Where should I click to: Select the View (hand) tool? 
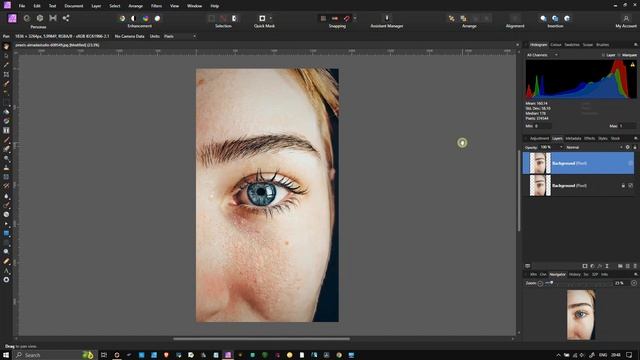pyautogui.click(x=6, y=47)
